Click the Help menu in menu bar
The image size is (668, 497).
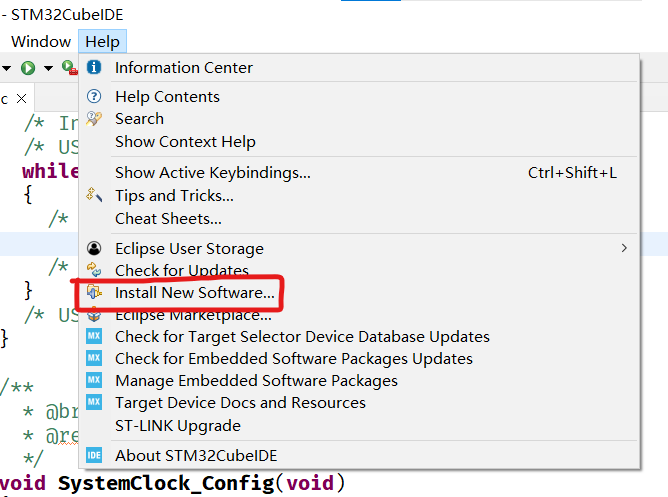coord(102,42)
